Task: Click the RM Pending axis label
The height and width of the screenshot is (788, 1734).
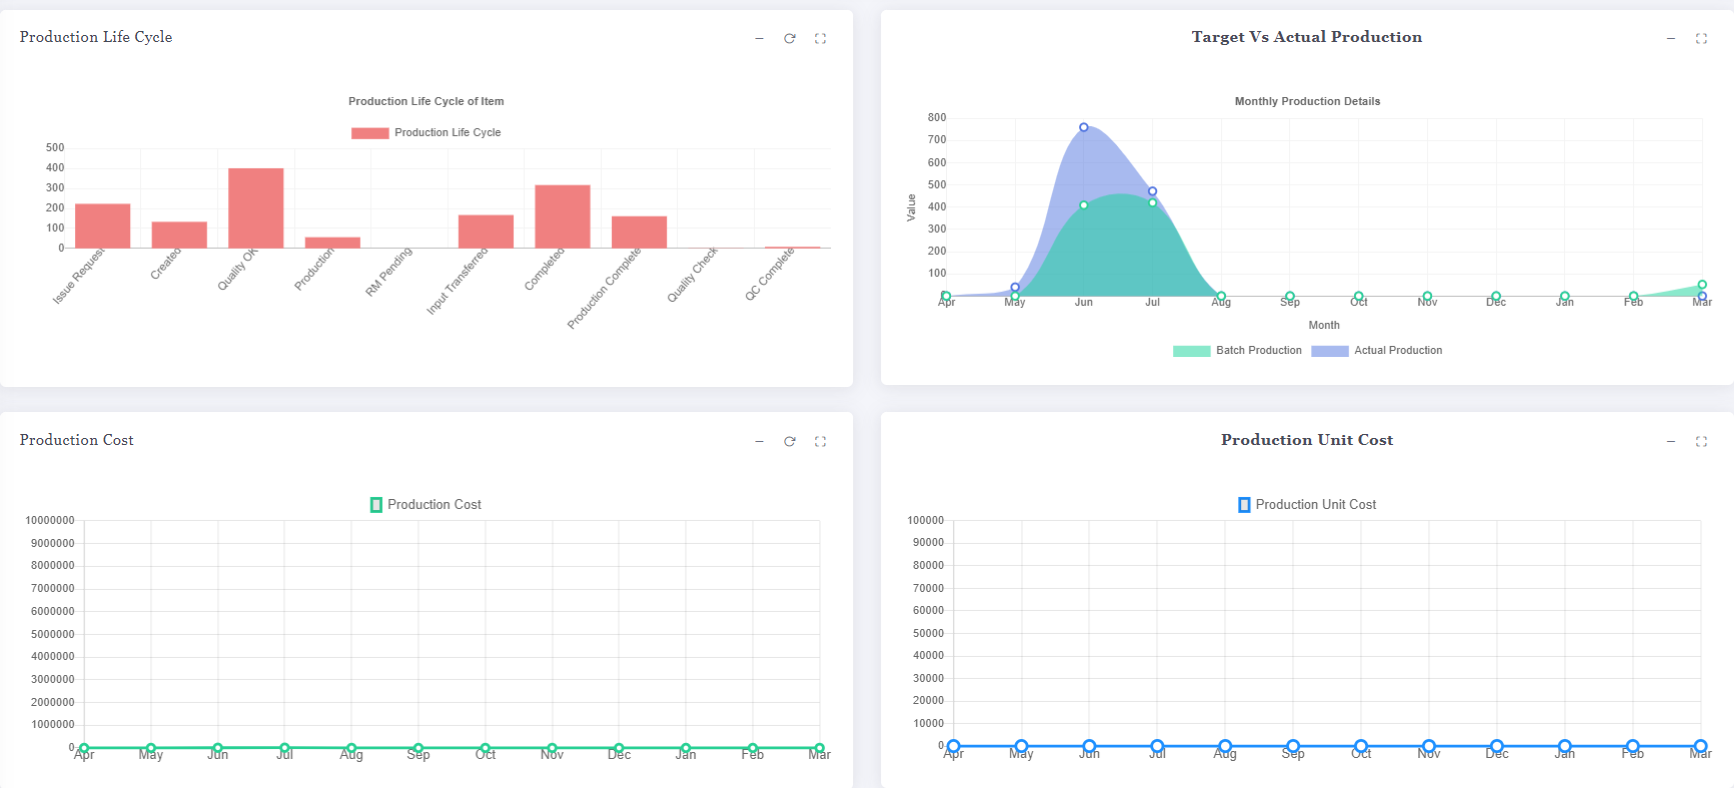Action: pos(389,272)
